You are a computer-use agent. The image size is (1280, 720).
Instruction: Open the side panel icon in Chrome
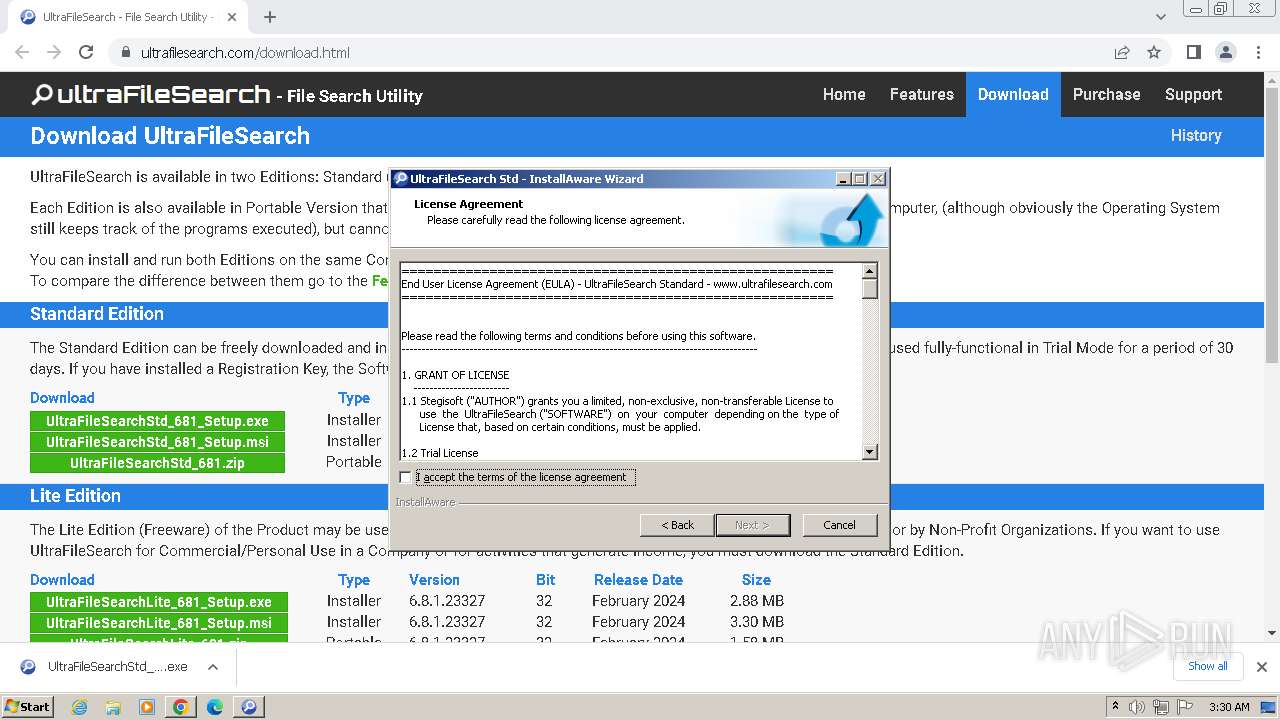[x=1194, y=52]
